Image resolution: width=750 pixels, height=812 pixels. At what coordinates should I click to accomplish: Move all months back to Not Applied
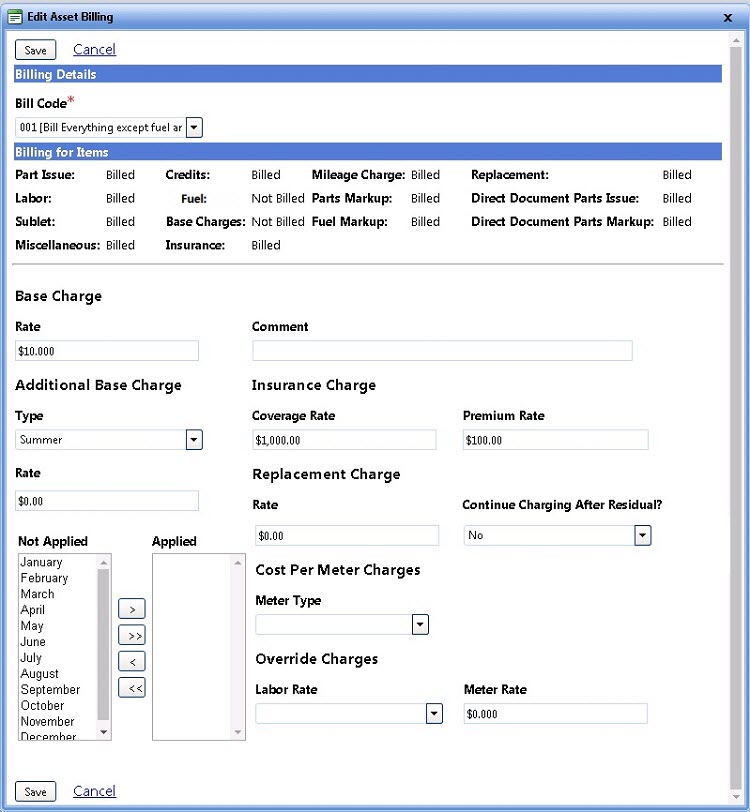pos(132,688)
